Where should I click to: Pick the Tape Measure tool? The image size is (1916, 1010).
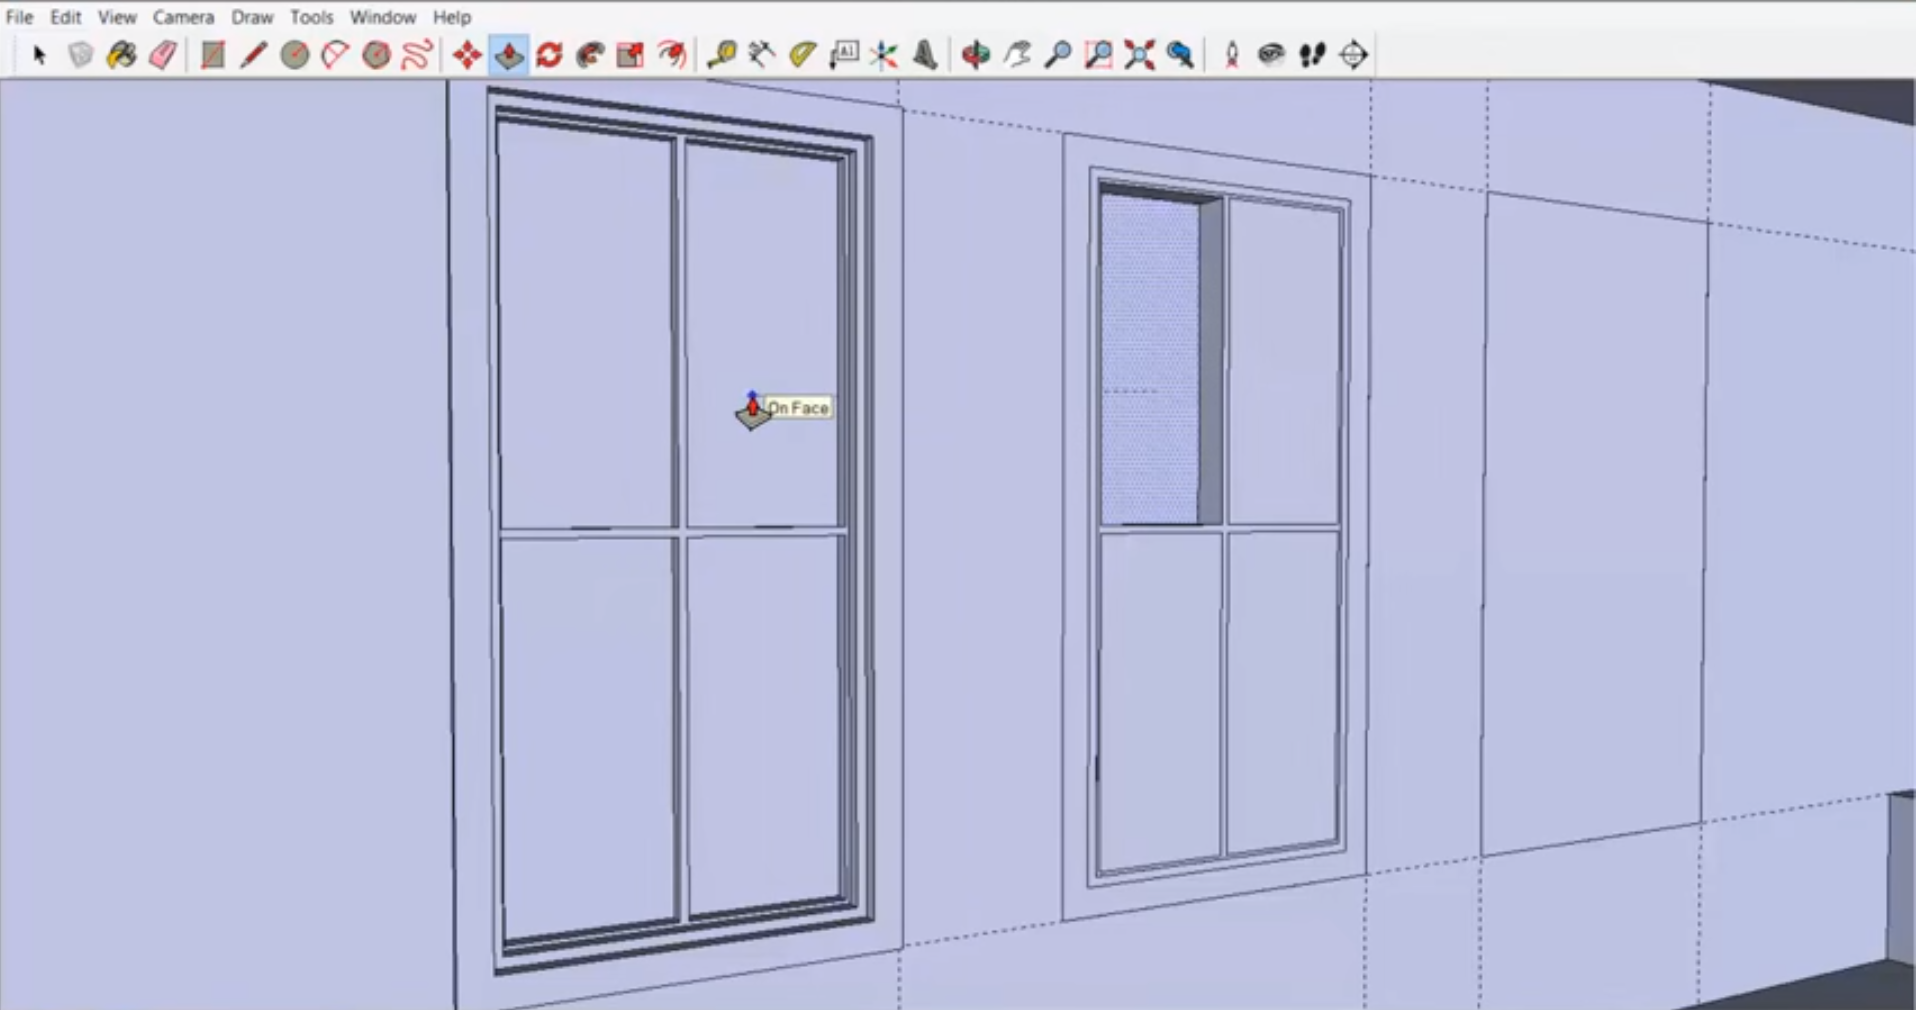click(720, 55)
